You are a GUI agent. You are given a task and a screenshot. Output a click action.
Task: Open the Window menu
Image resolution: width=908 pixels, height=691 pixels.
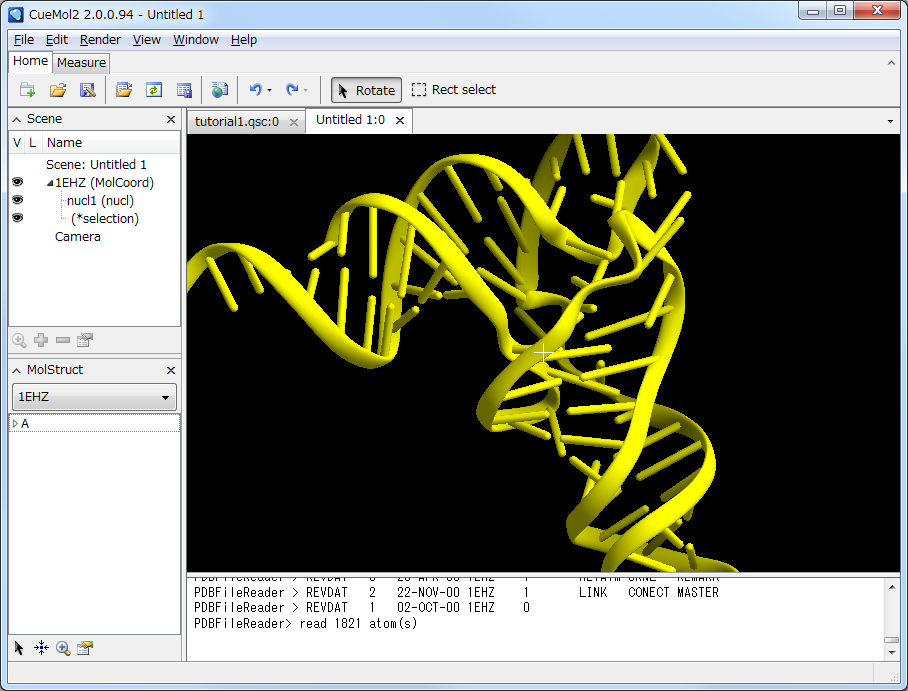(x=196, y=40)
